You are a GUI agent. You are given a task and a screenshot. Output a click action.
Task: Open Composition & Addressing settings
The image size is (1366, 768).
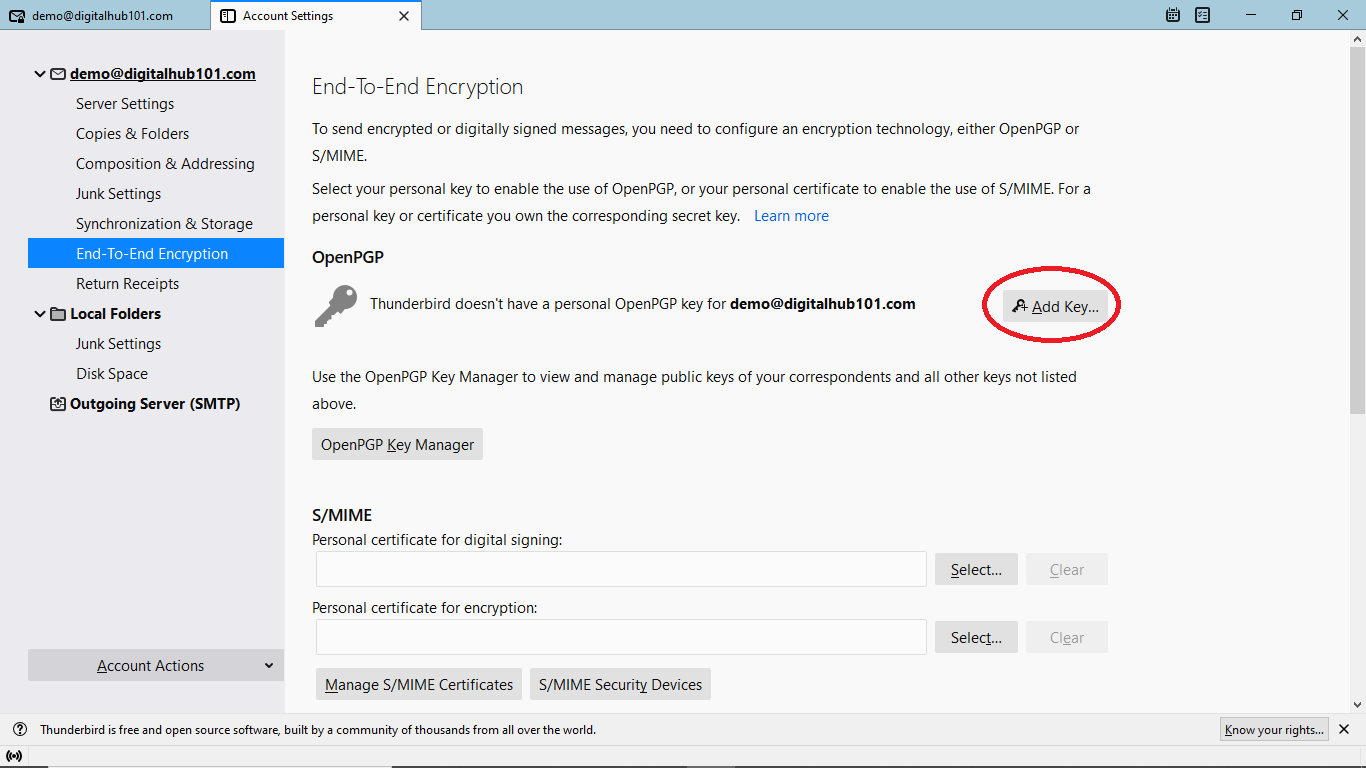(165, 164)
